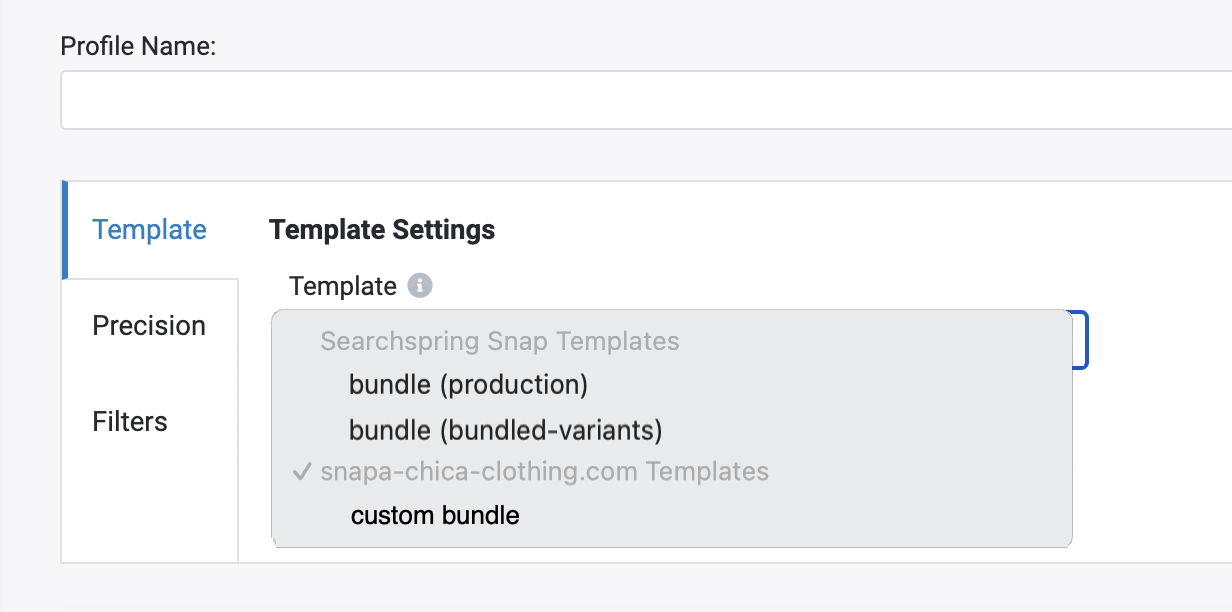Switch to the Template tab
This screenshot has width=1232, height=612.
150,230
